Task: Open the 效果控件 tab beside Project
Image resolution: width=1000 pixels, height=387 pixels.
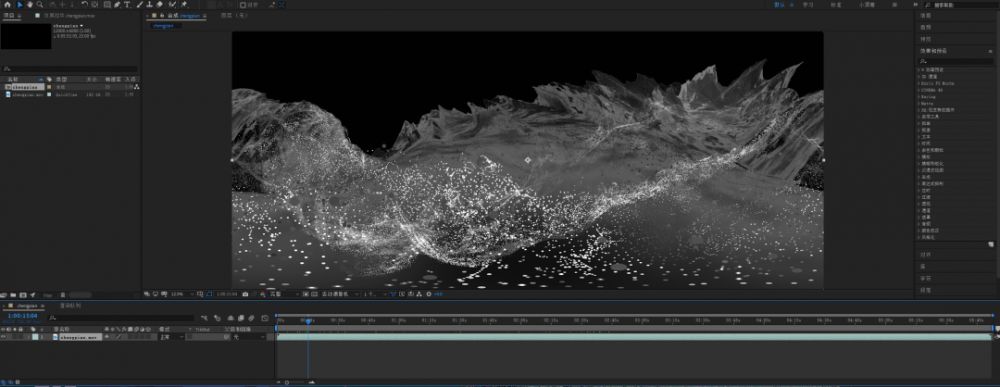Action: pos(69,15)
